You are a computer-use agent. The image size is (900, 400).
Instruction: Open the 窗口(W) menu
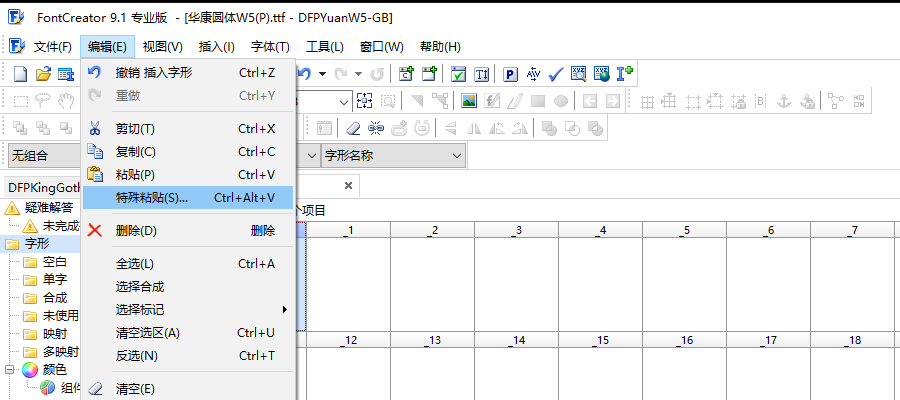click(x=381, y=47)
